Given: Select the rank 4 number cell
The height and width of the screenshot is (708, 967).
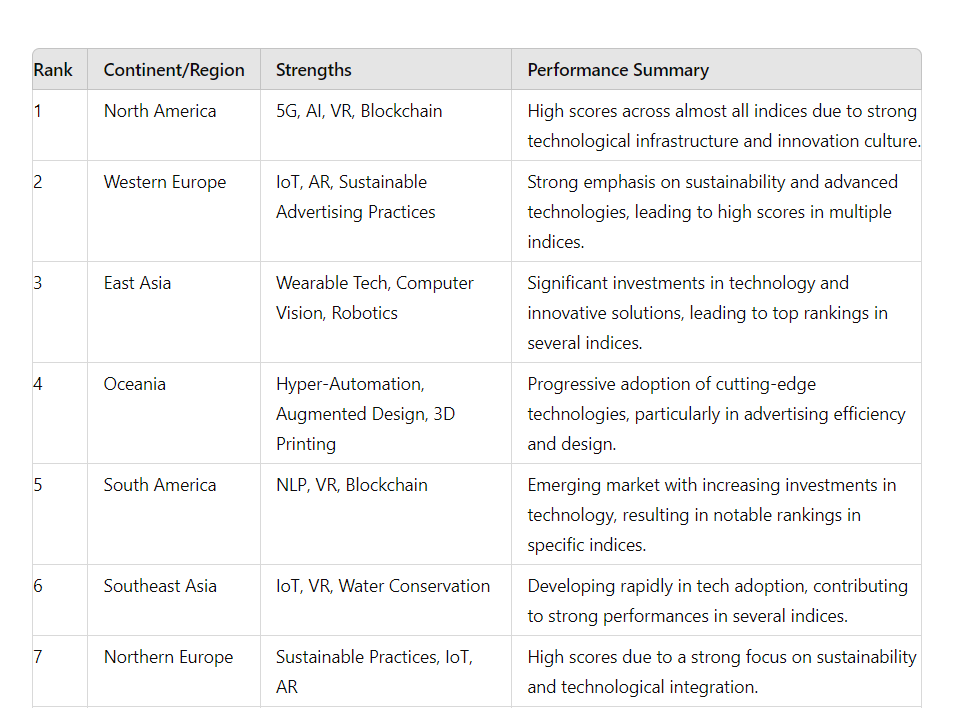Looking at the screenshot, I should pos(60,413).
